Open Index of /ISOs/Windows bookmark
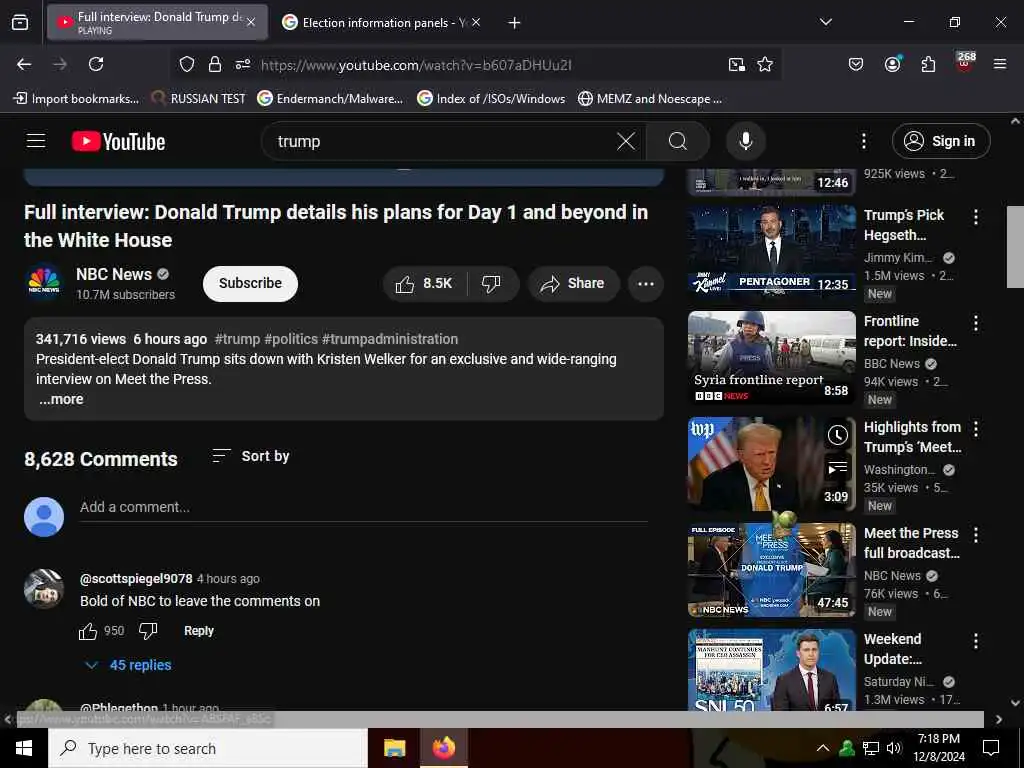Image resolution: width=1024 pixels, height=768 pixels. pos(491,99)
